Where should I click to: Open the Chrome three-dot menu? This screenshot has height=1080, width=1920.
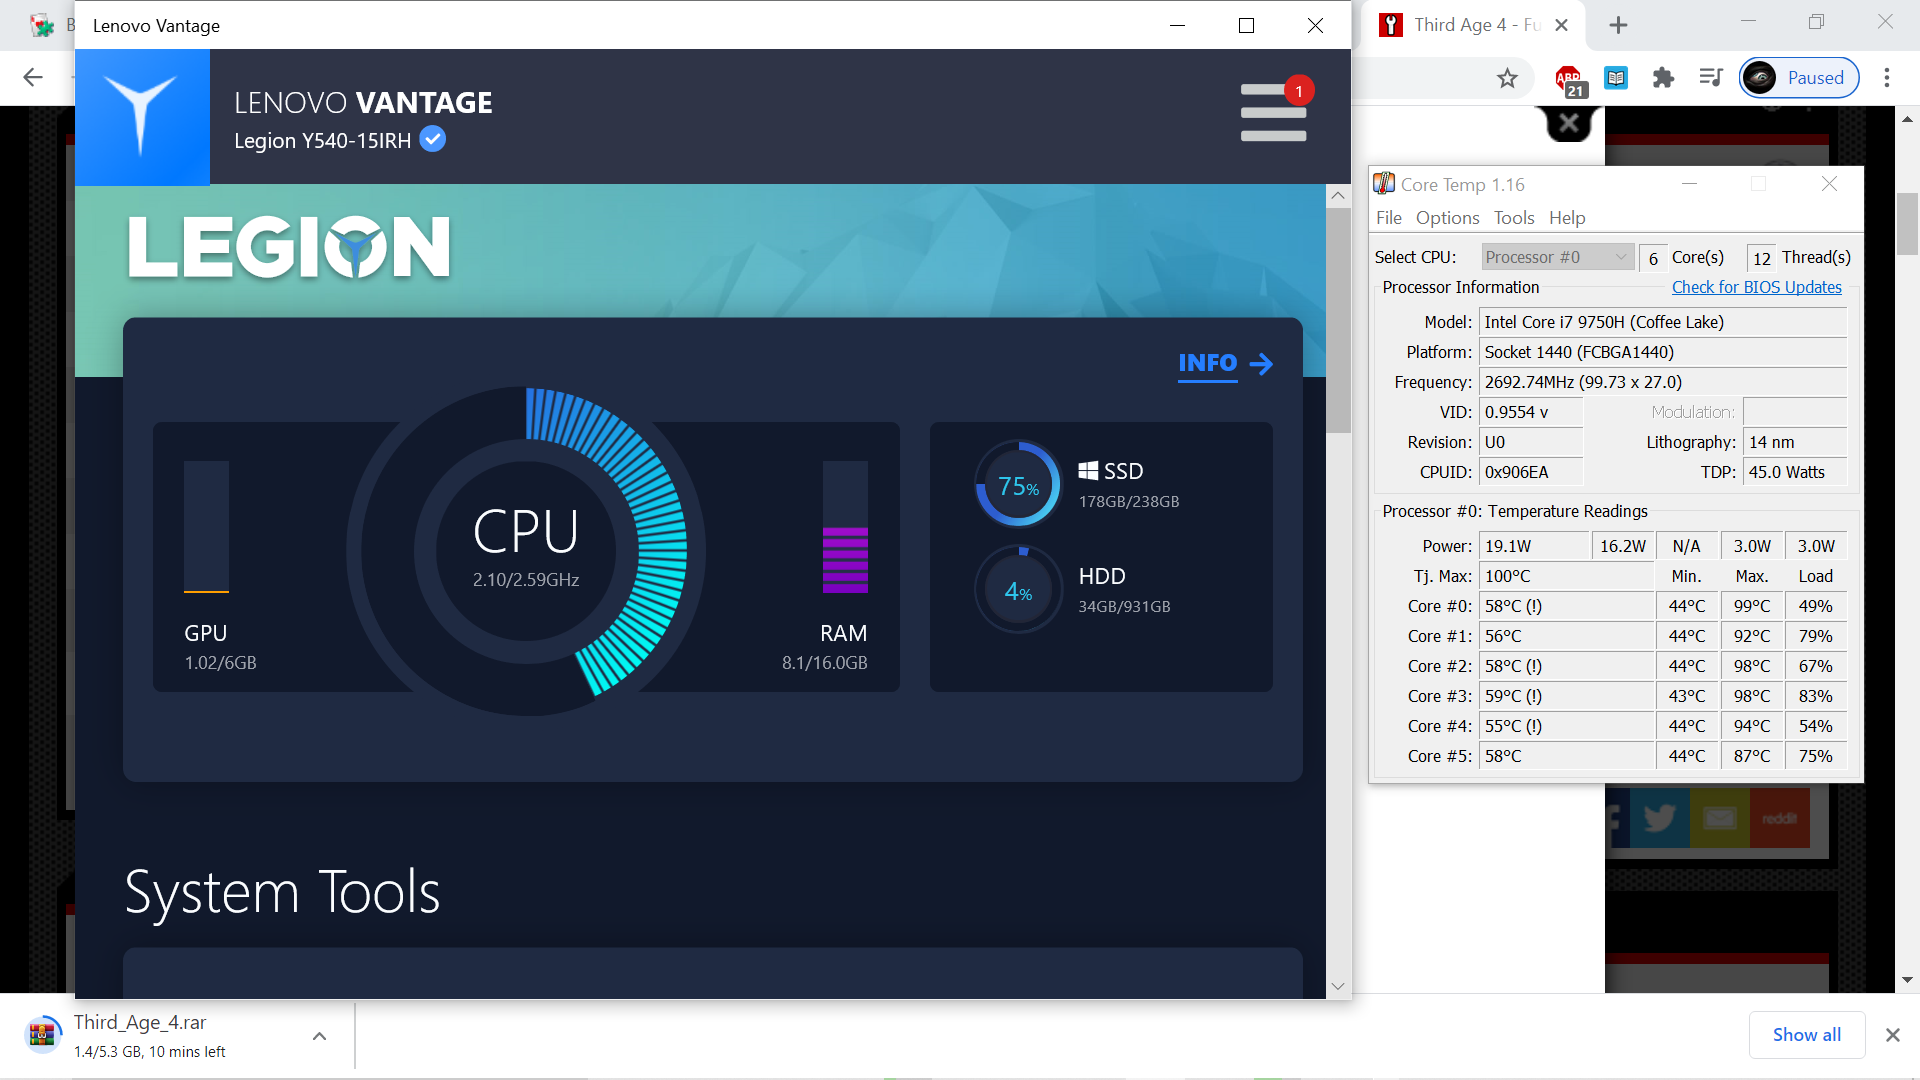[1886, 78]
